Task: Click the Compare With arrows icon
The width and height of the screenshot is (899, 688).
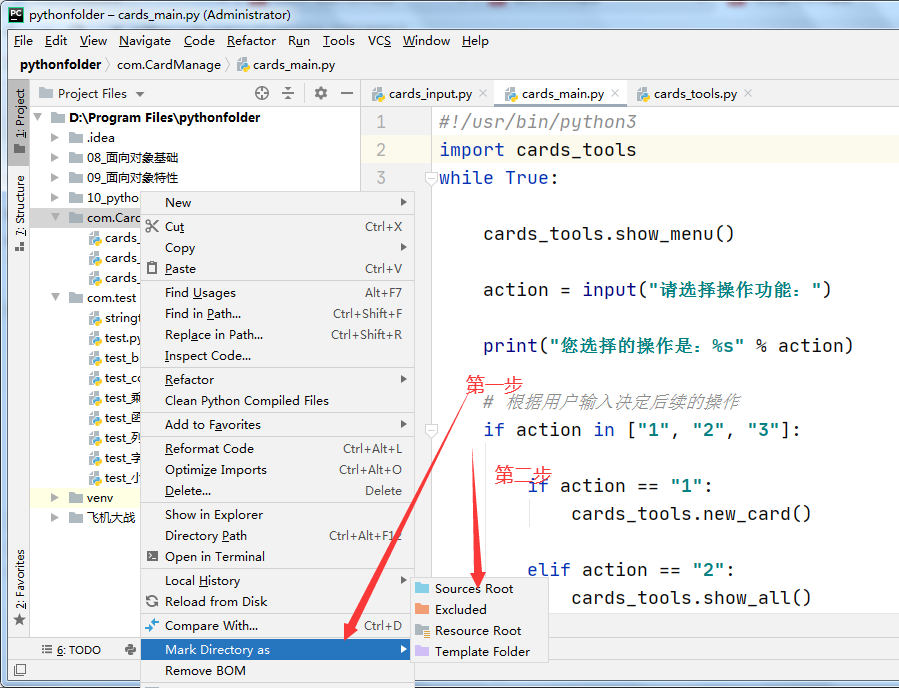Action: (152, 625)
